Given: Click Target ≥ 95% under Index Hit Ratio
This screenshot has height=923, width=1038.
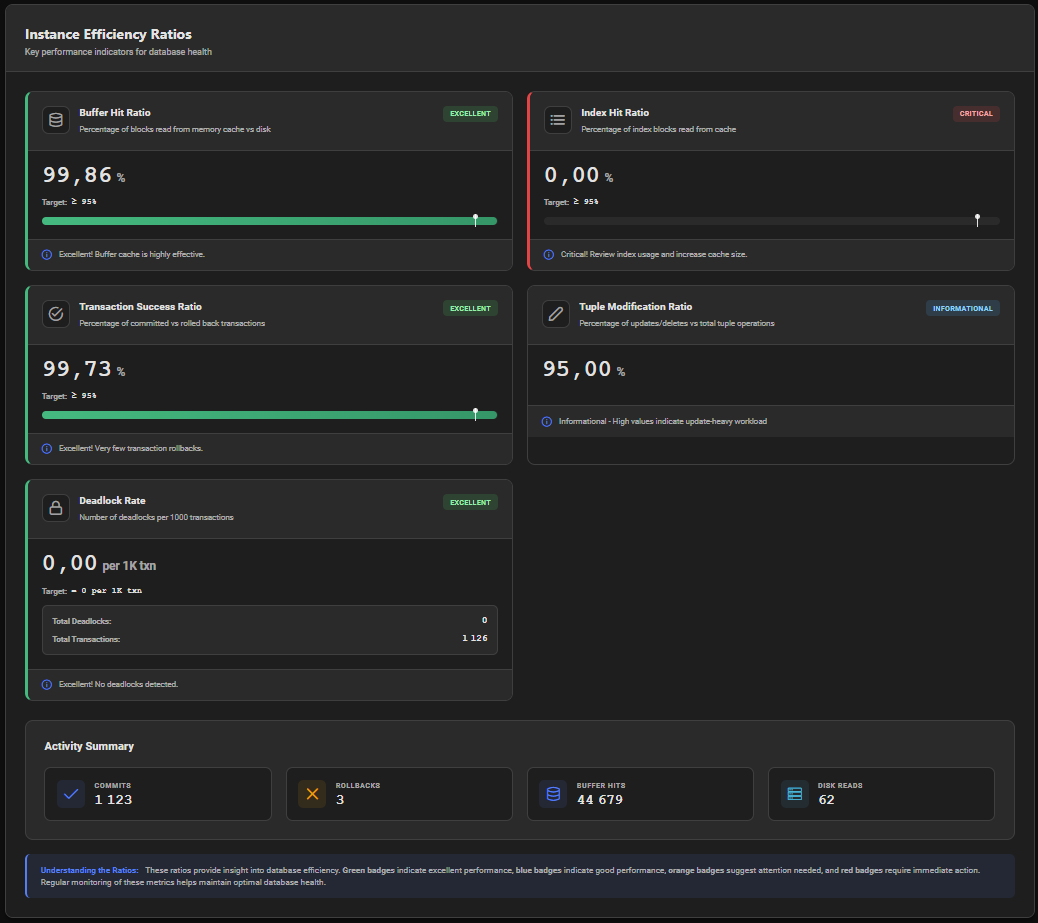Looking at the screenshot, I should [571, 202].
